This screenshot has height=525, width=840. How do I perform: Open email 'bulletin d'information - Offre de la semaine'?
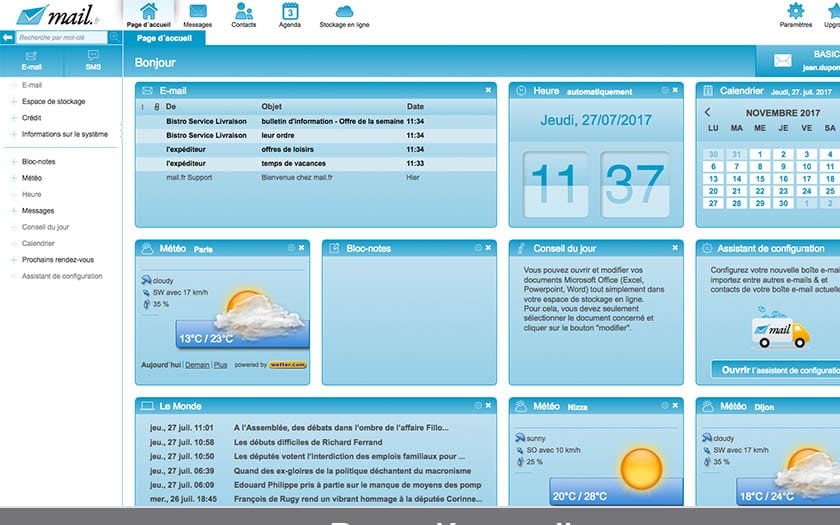point(316,122)
